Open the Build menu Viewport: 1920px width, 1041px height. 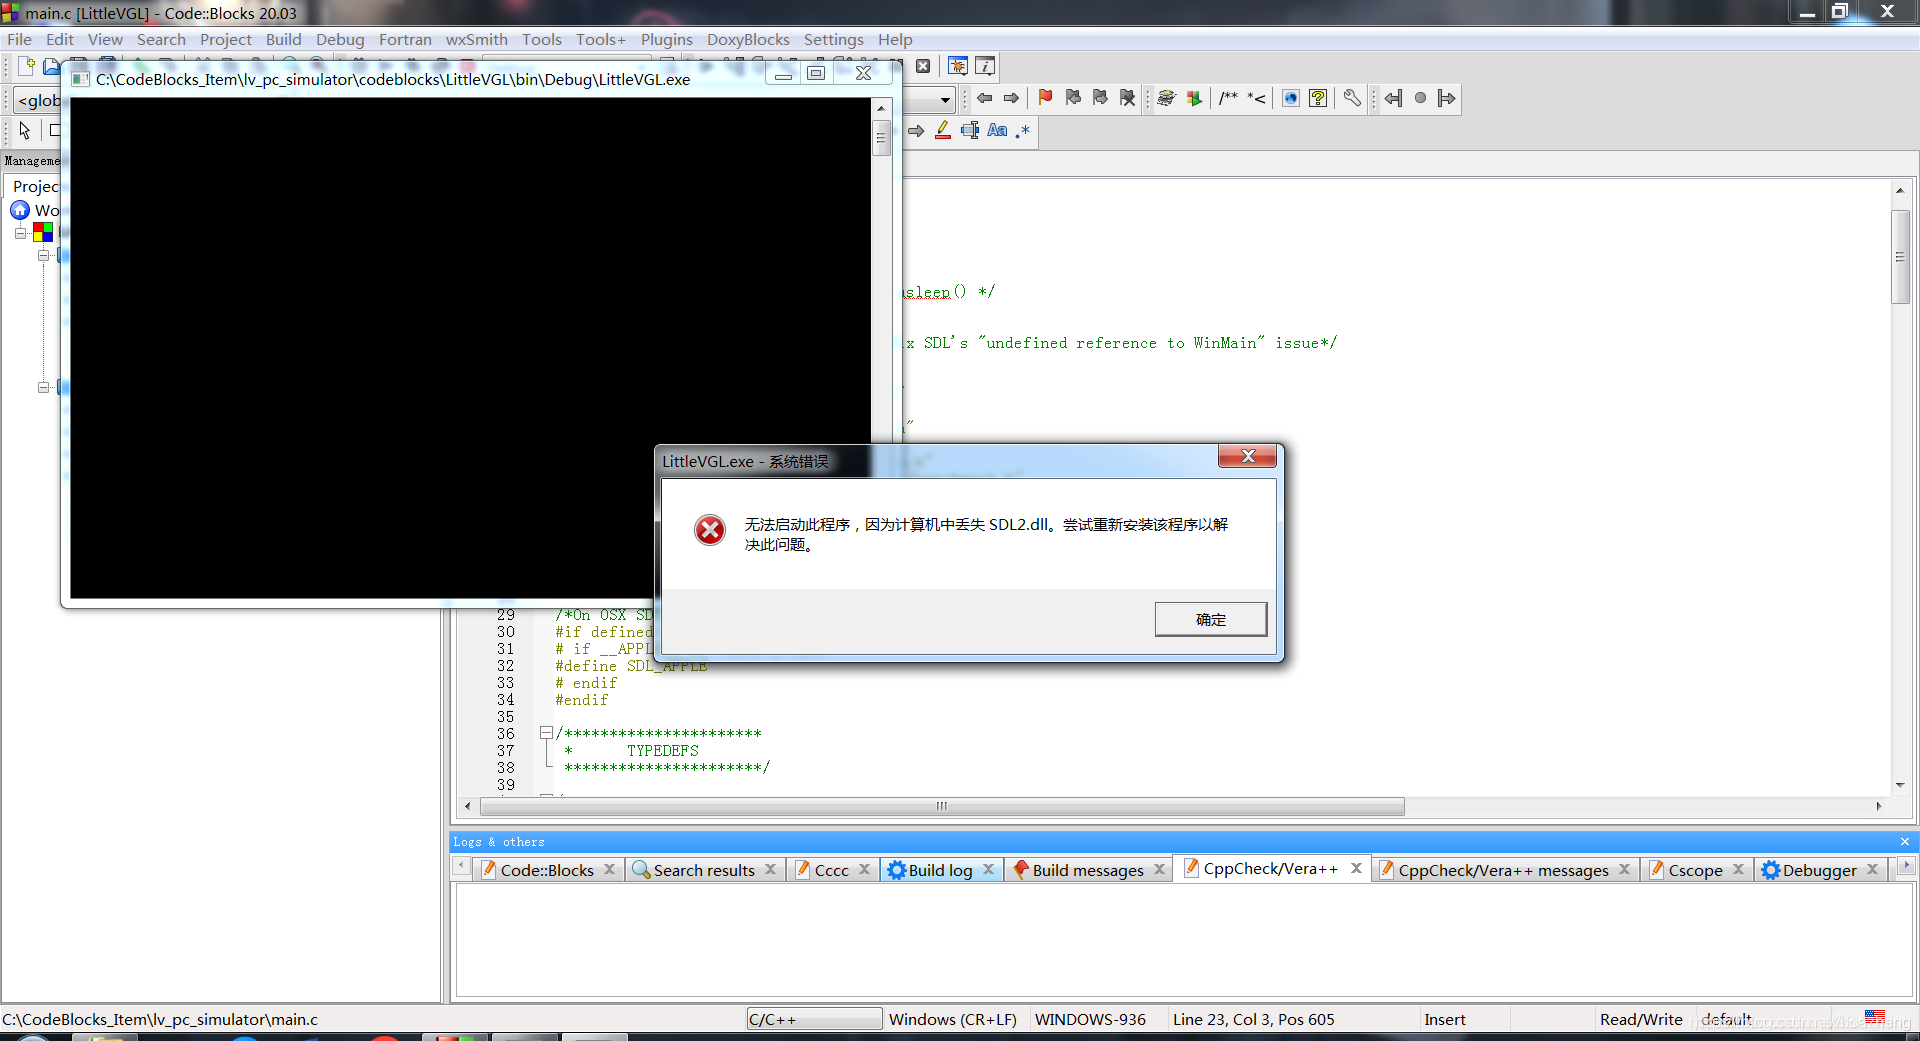click(283, 40)
